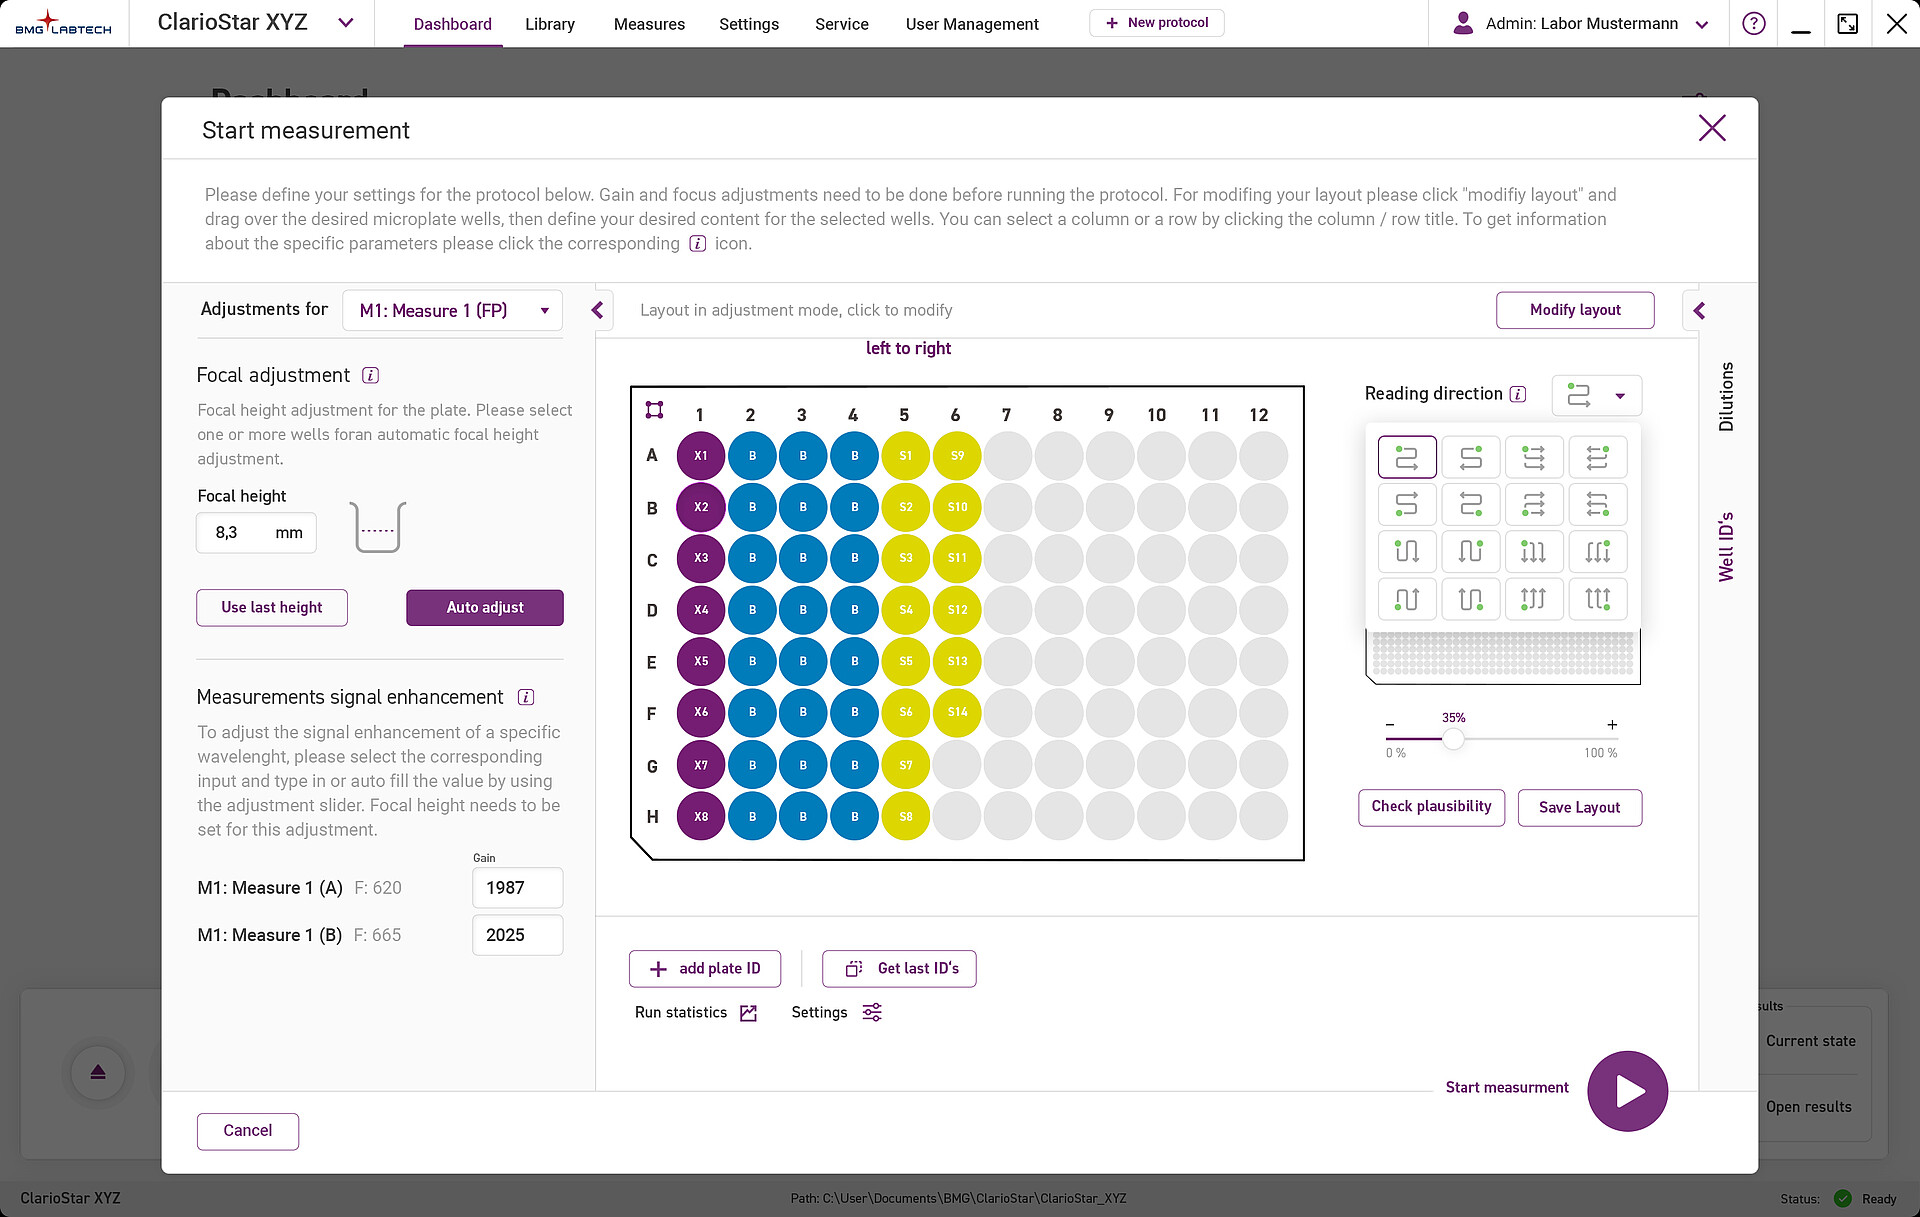This screenshot has width=1920, height=1217.
Task: Select row G header on the plate
Action: [652, 766]
